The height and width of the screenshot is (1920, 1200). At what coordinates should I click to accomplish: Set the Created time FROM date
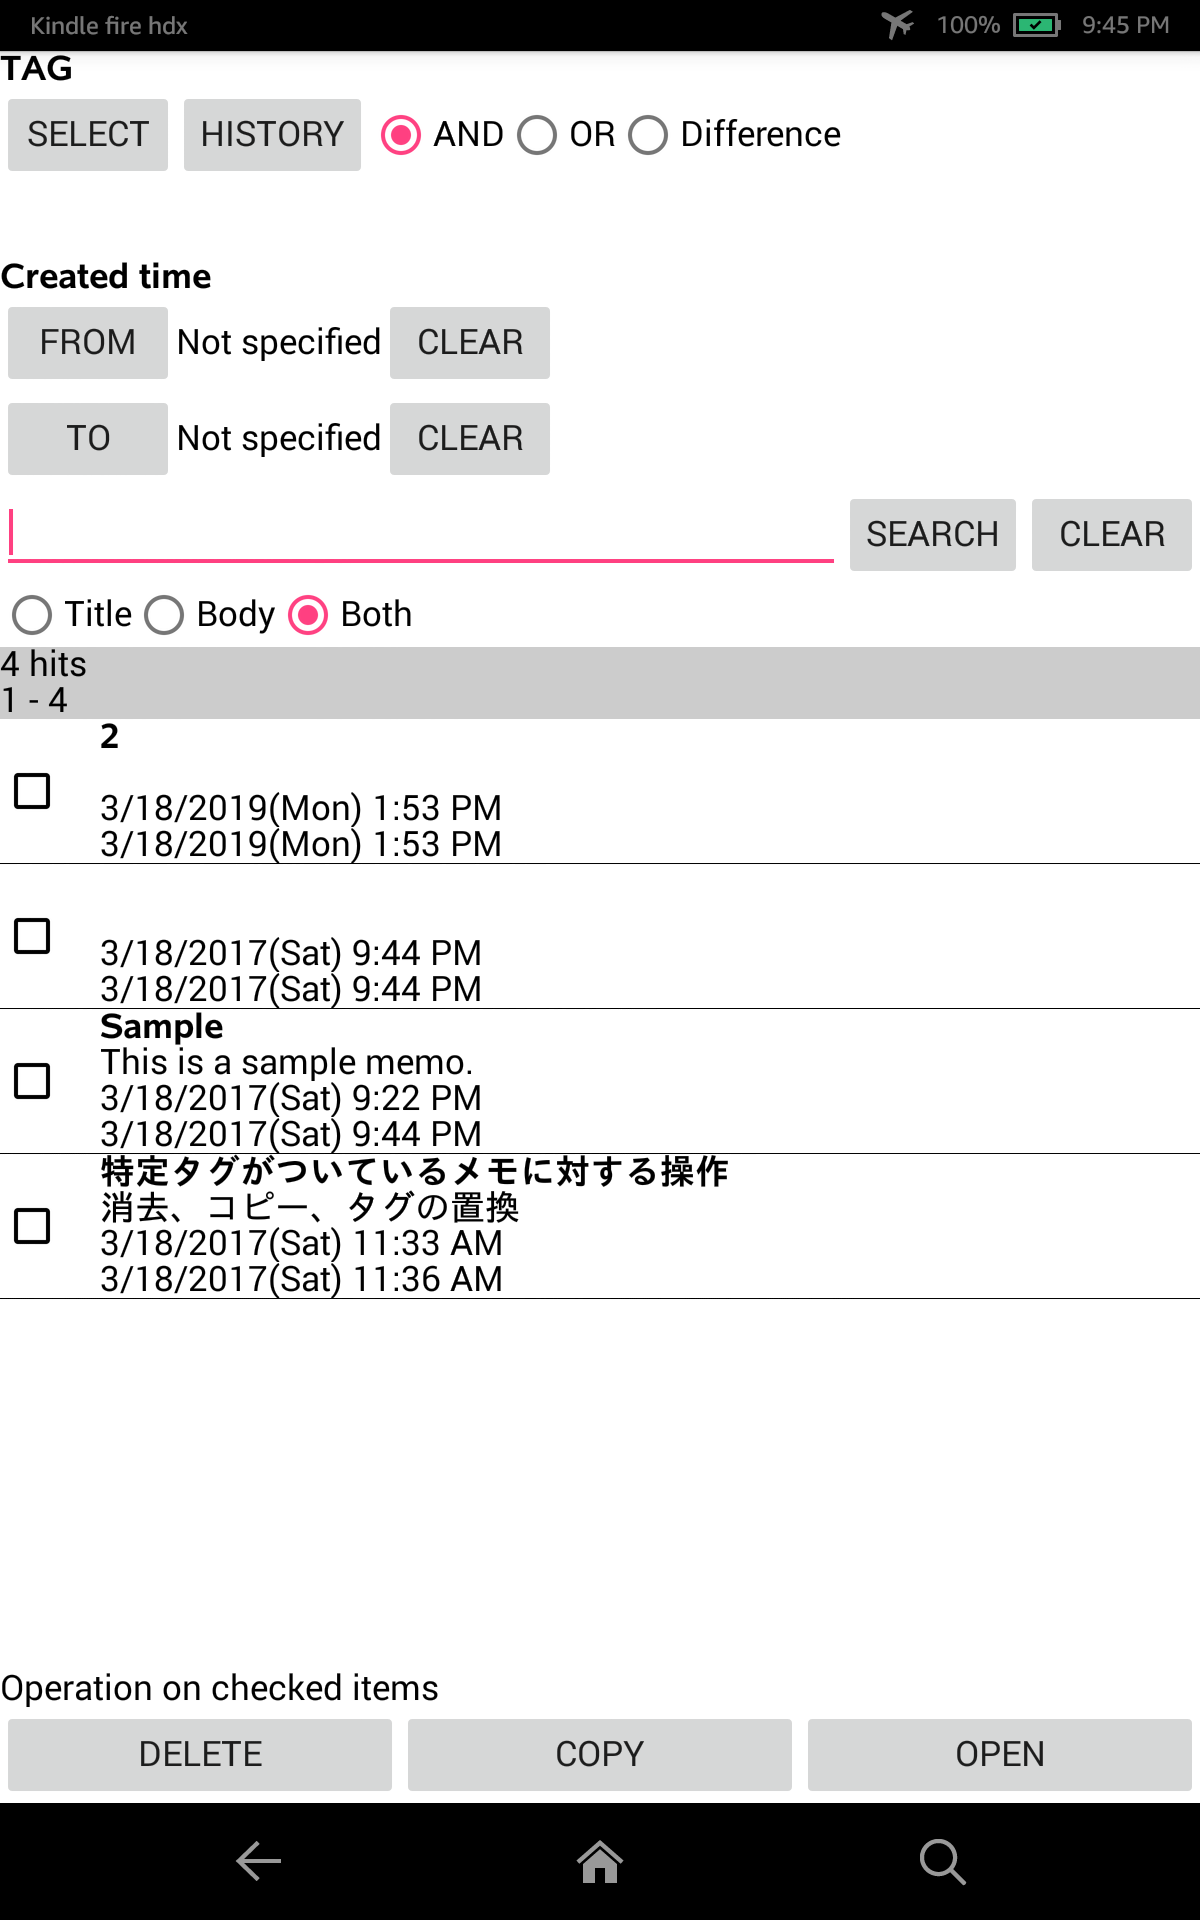(87, 343)
